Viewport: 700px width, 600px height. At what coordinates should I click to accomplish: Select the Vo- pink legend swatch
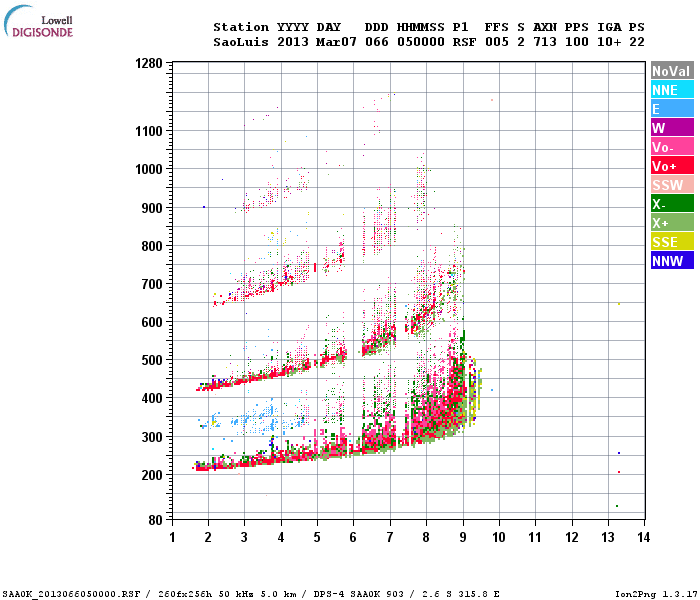pyautogui.click(x=672, y=146)
